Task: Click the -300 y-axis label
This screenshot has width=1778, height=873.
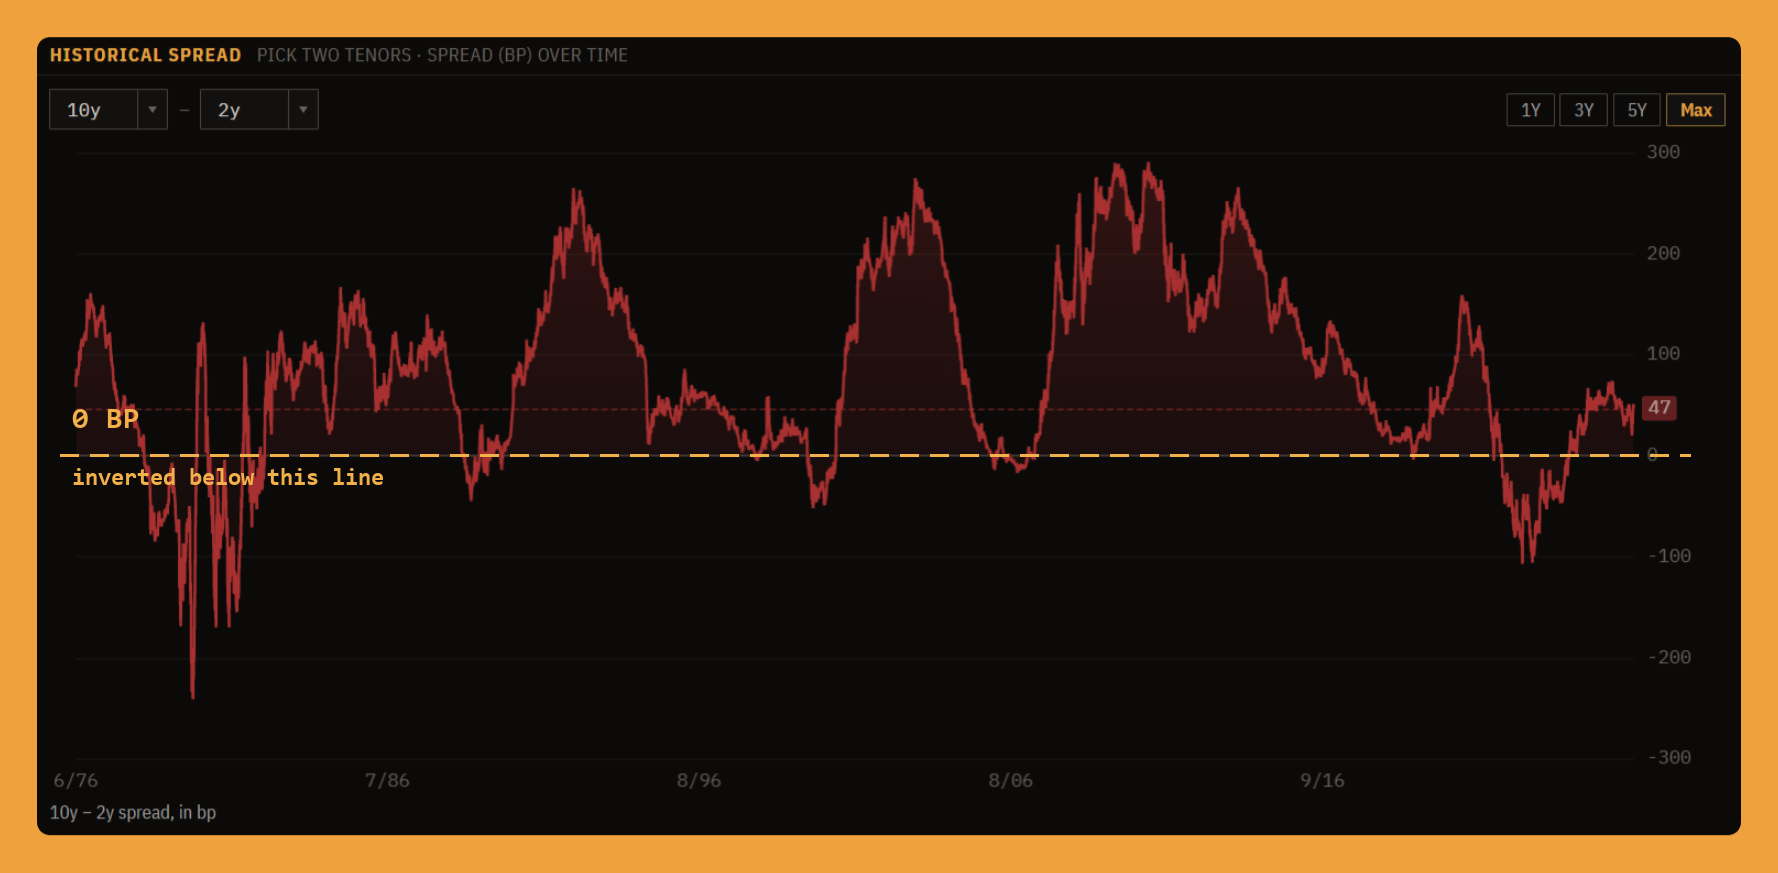Action: 1669,758
